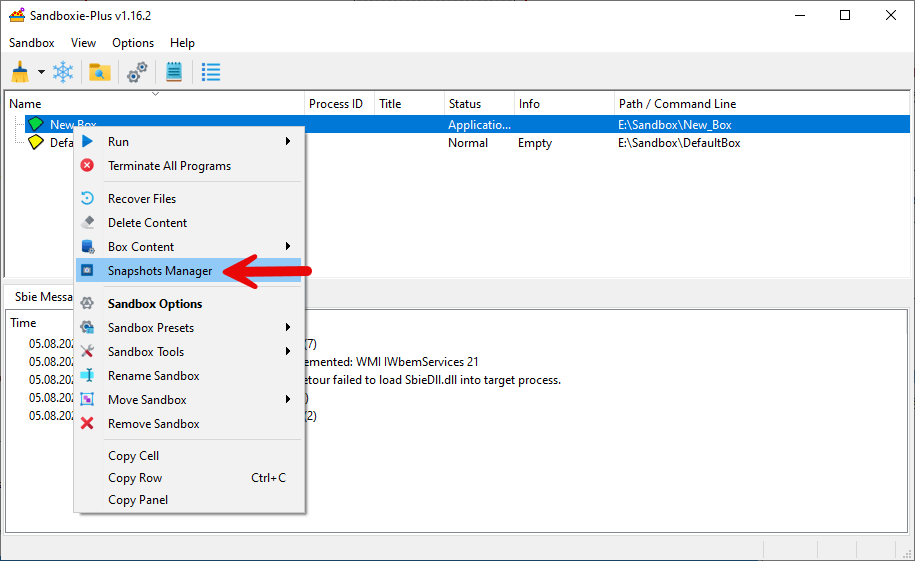Select Recover Files menu entry

click(x=188, y=198)
